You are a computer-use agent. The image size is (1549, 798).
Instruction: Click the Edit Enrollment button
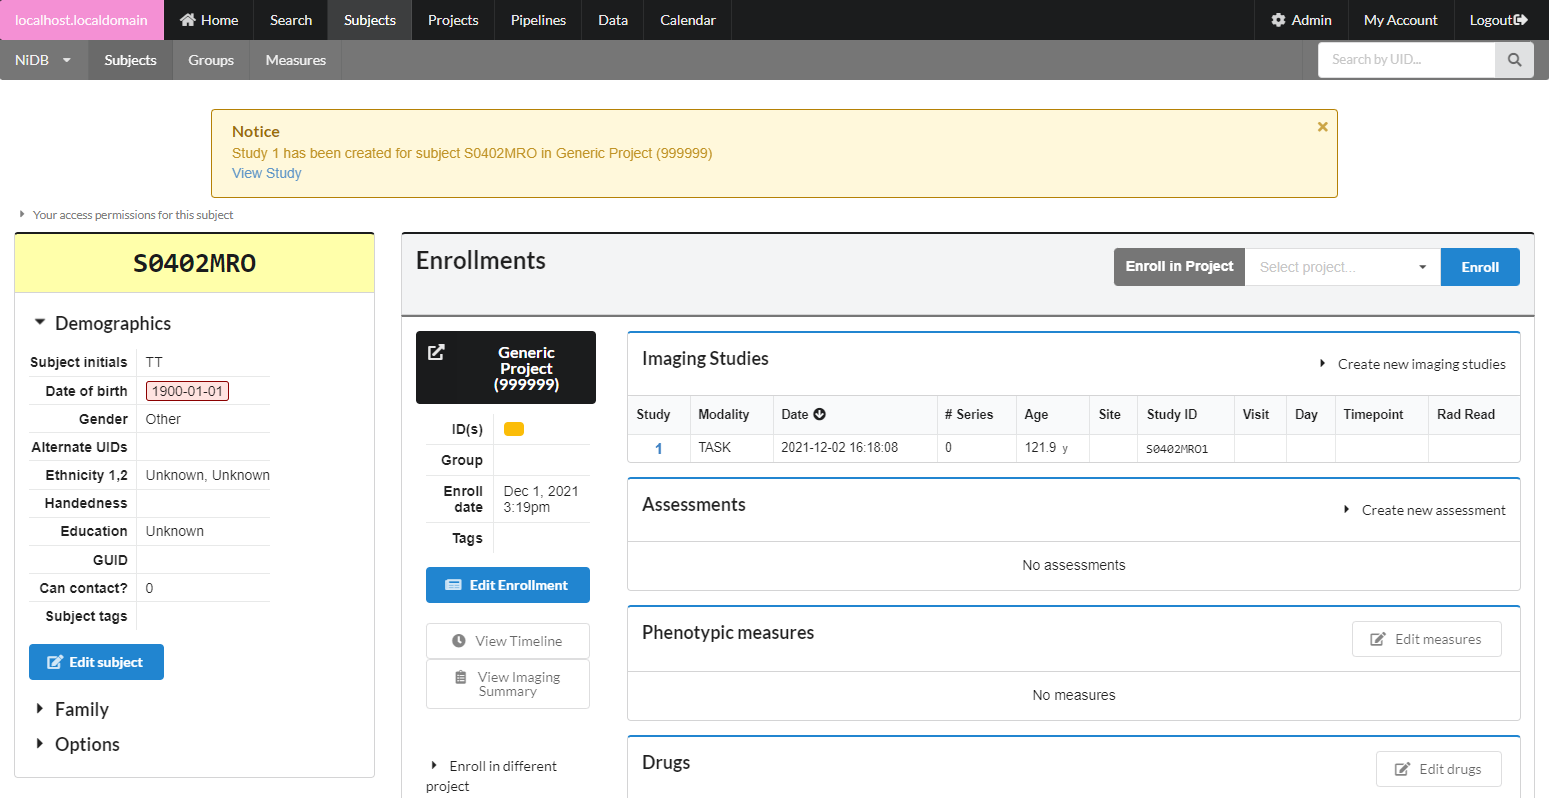(507, 585)
